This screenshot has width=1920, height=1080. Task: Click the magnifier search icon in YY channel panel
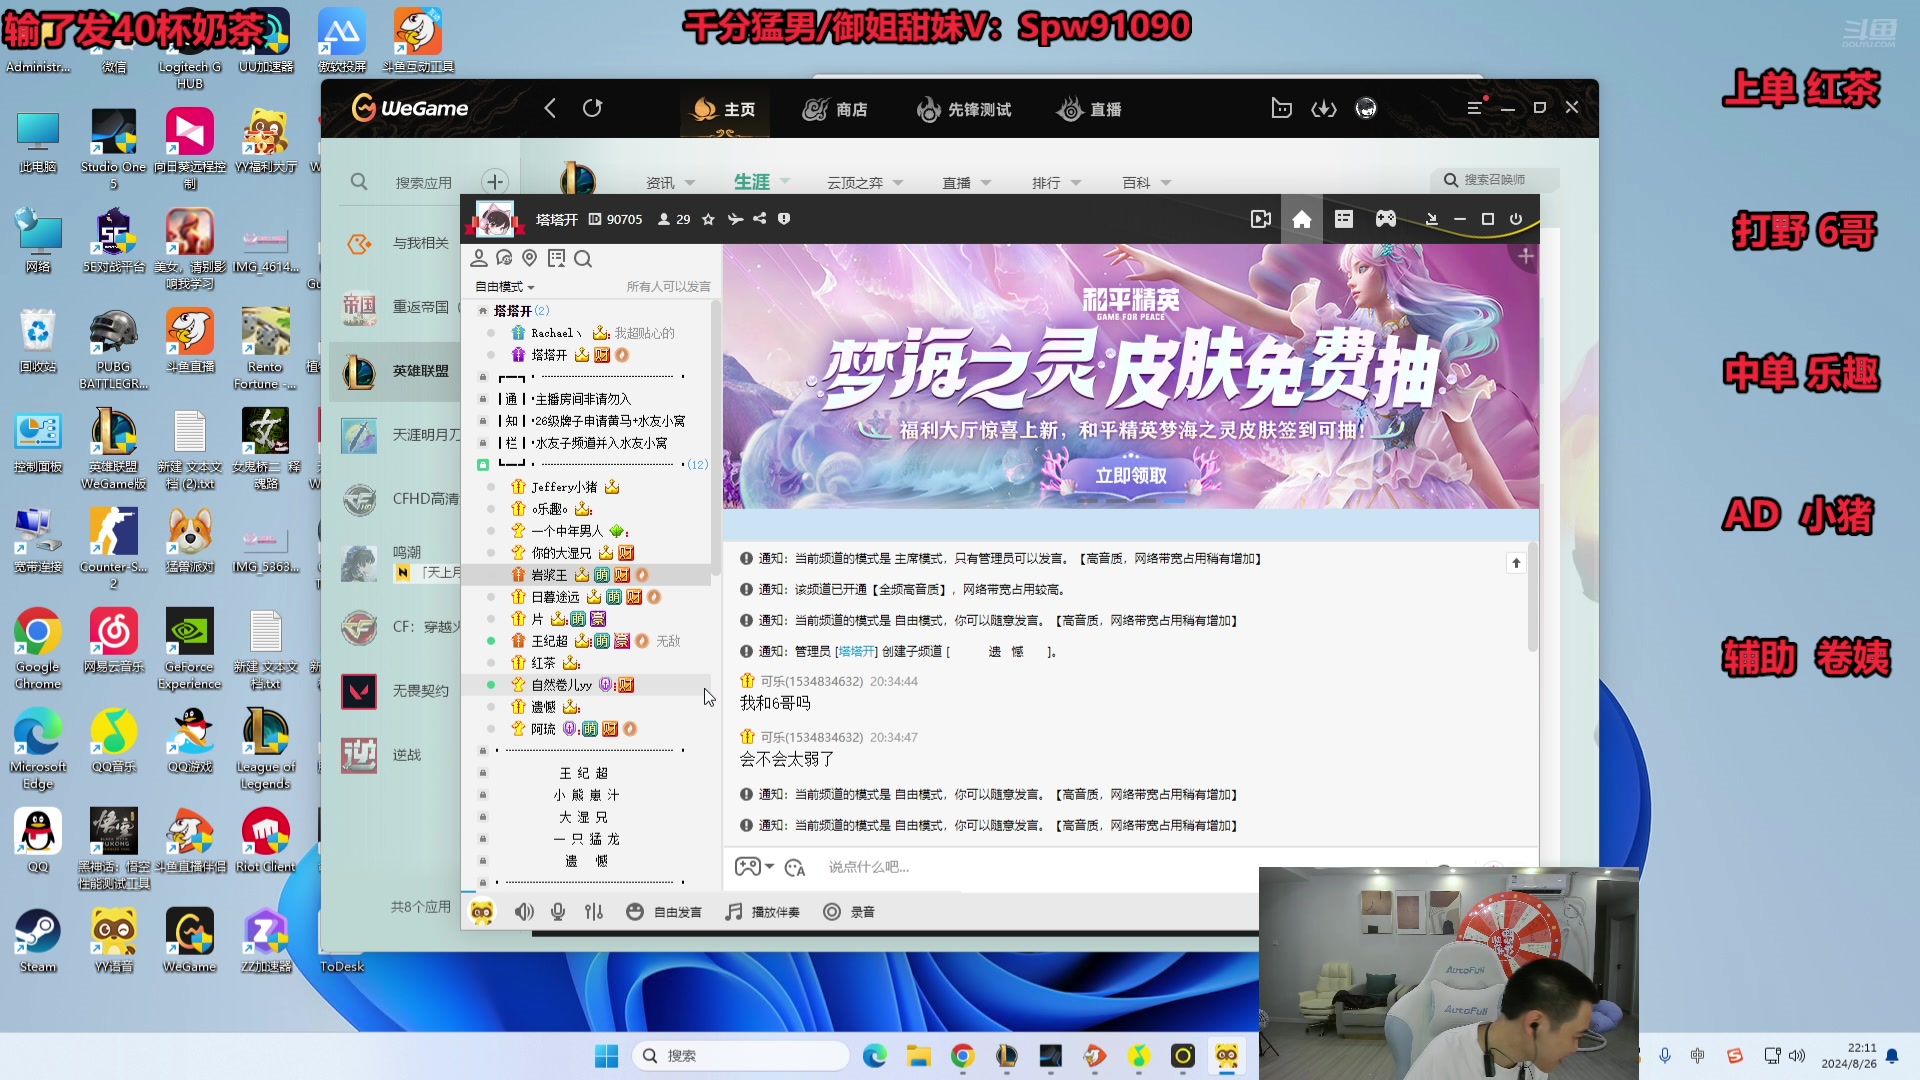583,259
